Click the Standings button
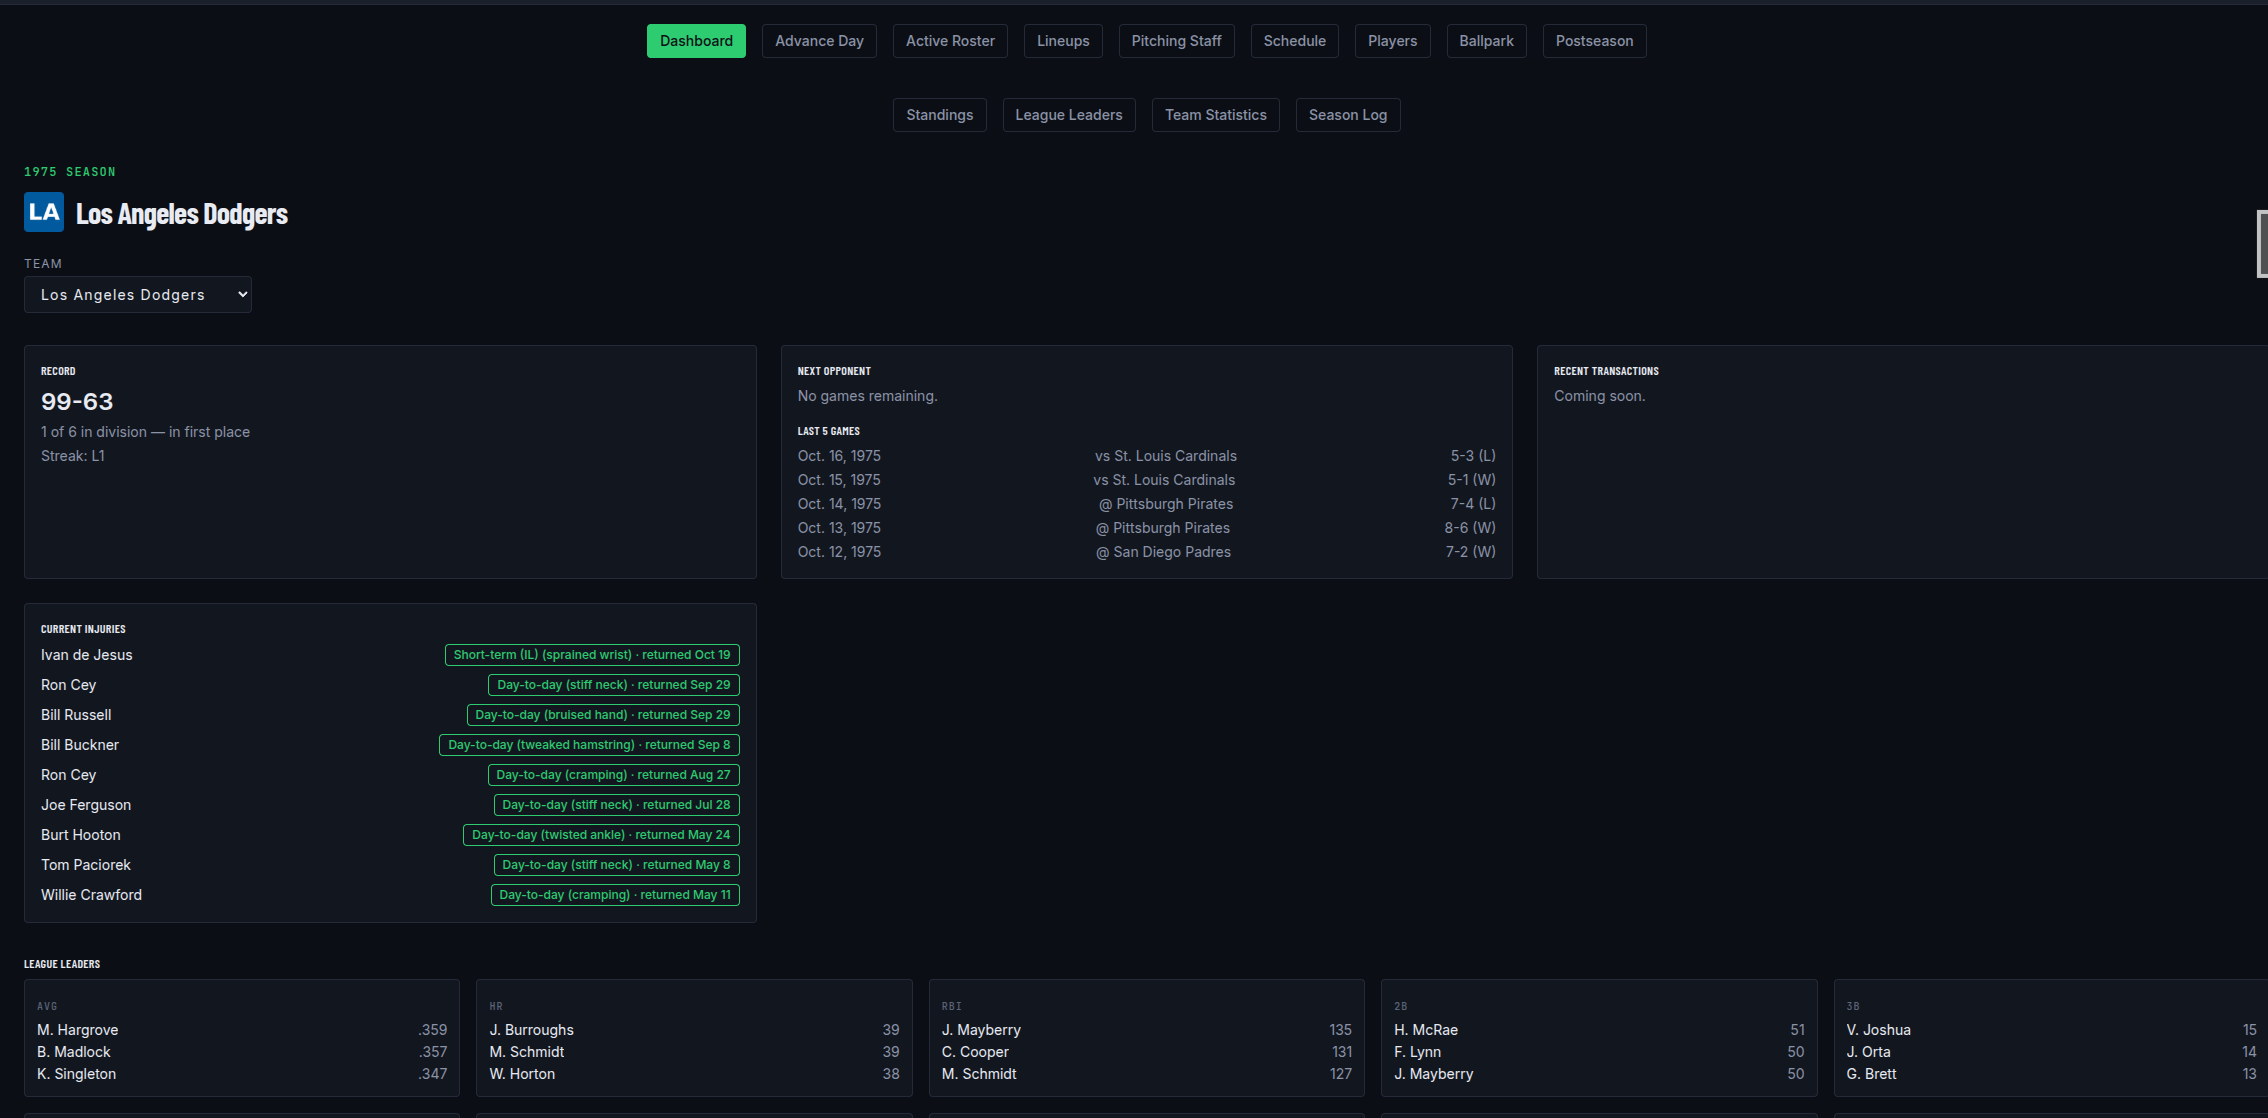Screen dimensions: 2268x1118 [939, 115]
